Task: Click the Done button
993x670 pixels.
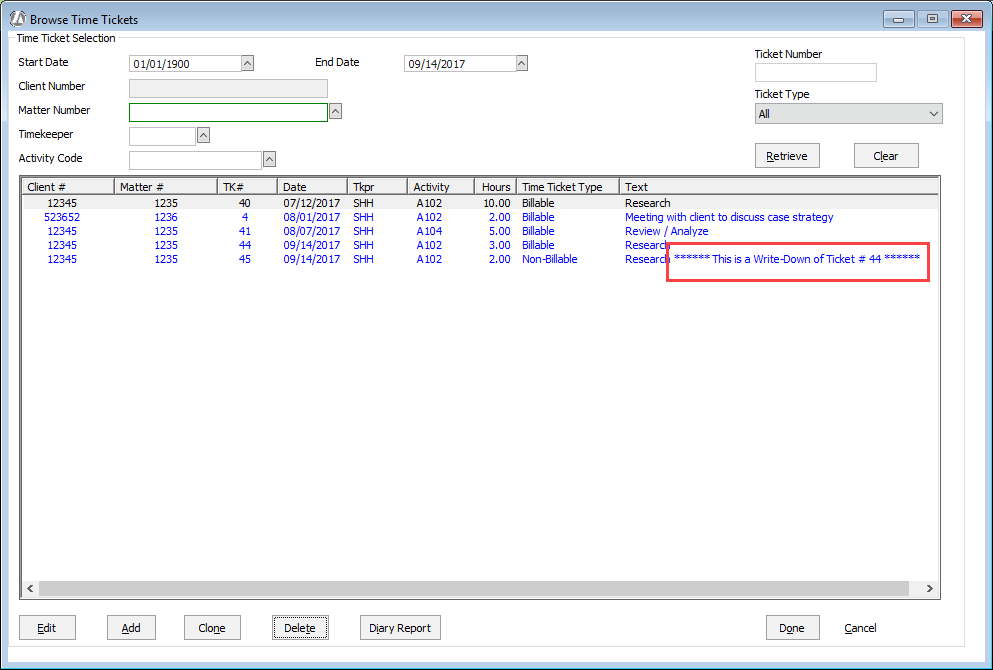Action: click(x=792, y=628)
